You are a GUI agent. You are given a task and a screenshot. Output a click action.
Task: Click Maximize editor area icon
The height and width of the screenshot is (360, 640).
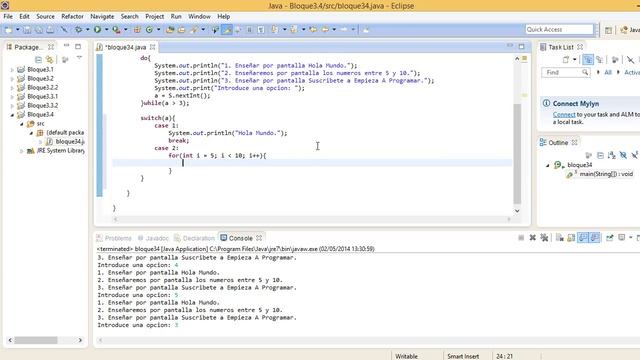point(521,47)
